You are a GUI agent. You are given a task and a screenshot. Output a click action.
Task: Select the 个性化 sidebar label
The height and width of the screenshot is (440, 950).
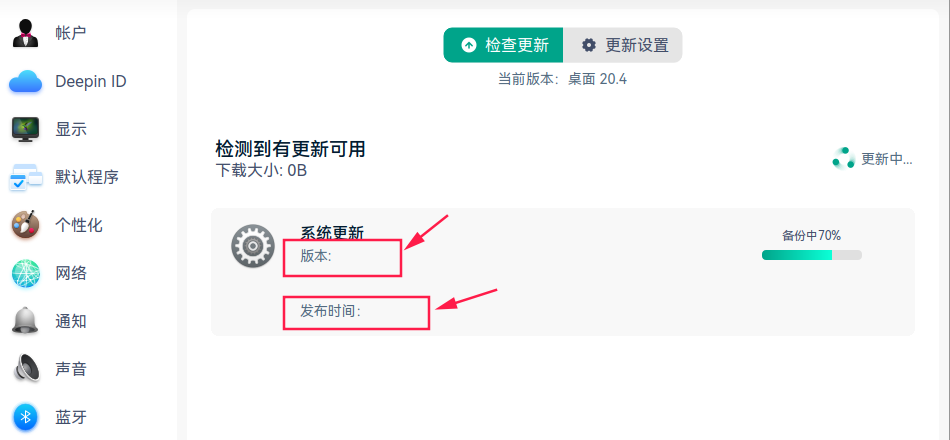79,225
